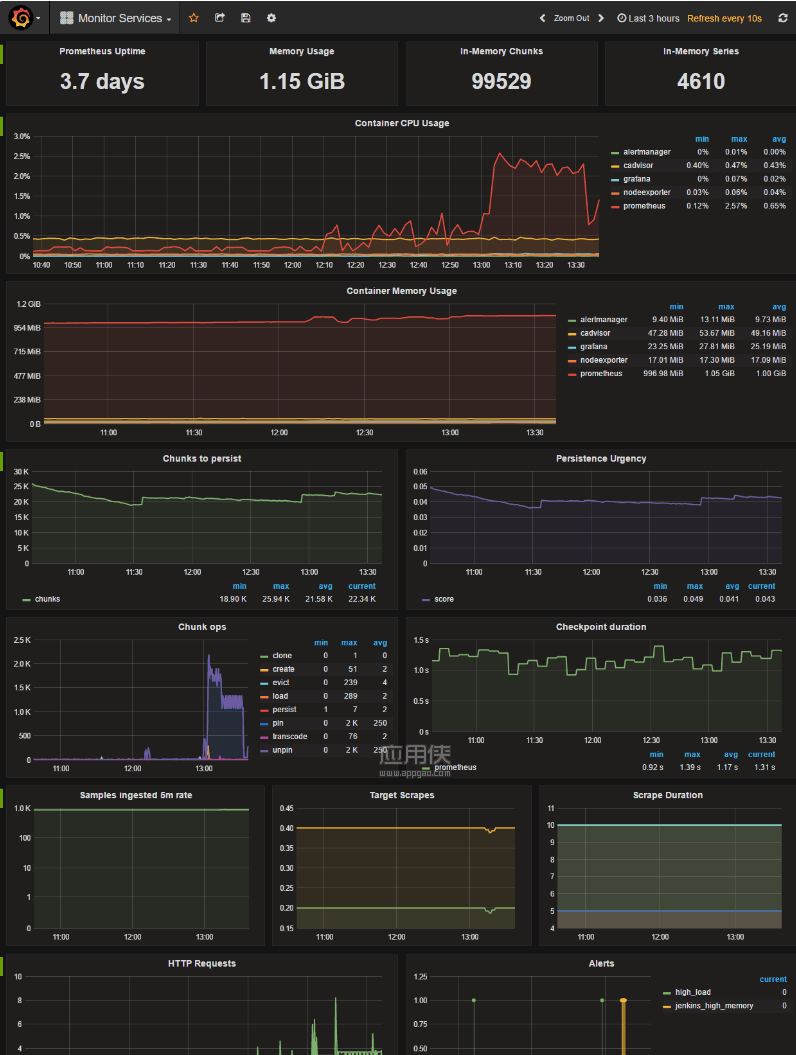Open Checkpoint duration panel title
796x1055 pixels.
(x=601, y=626)
